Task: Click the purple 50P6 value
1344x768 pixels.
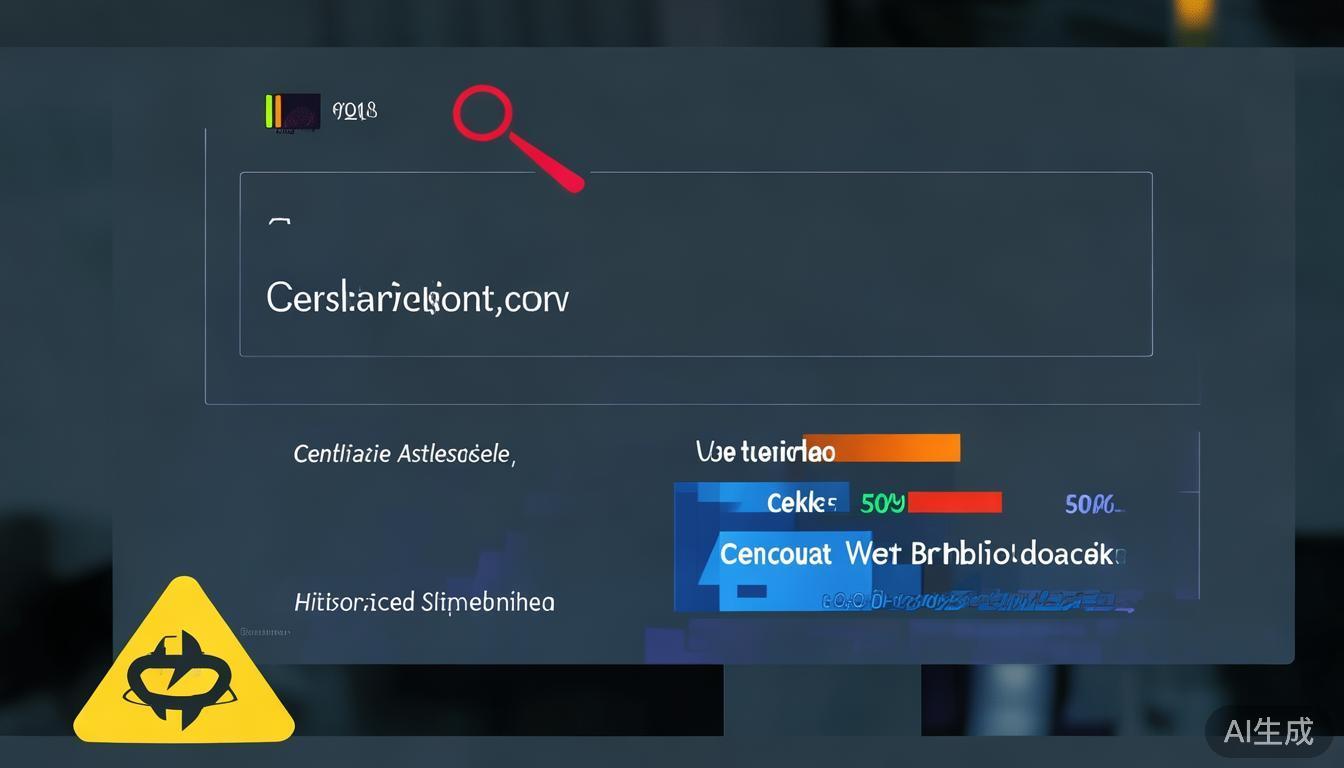Action: click(x=1094, y=505)
